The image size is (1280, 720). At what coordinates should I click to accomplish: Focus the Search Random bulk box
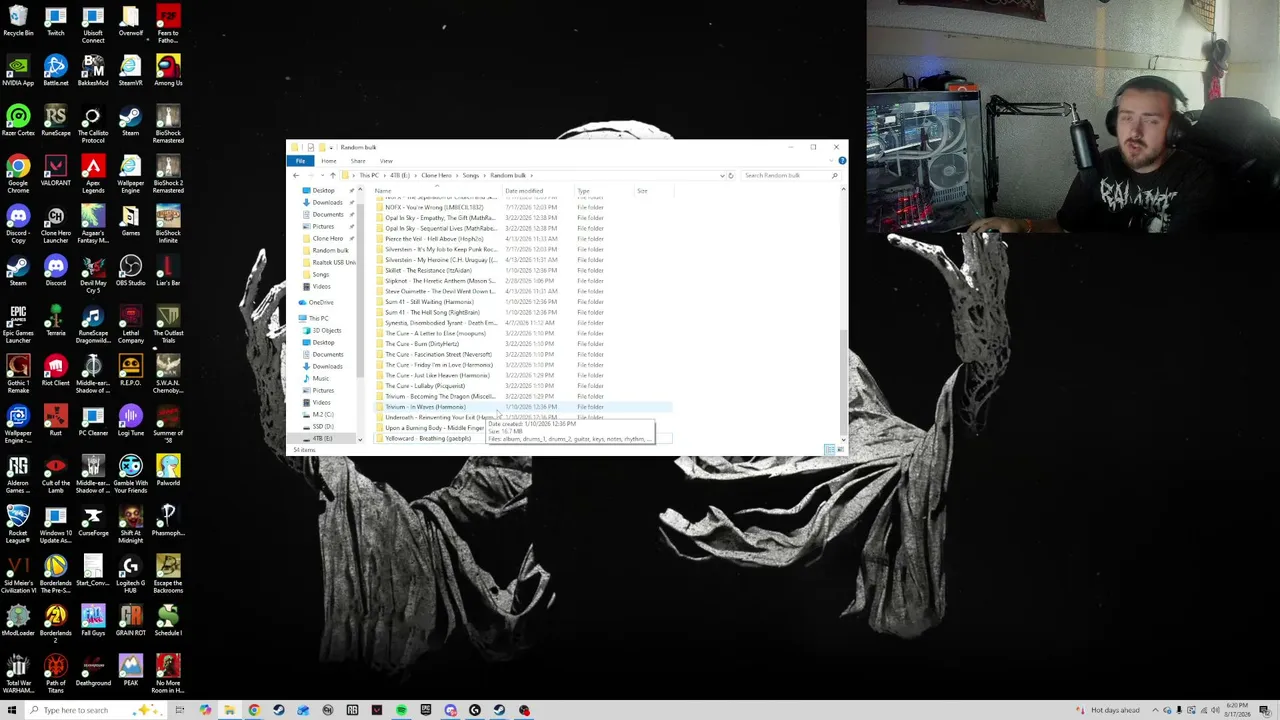(790, 175)
